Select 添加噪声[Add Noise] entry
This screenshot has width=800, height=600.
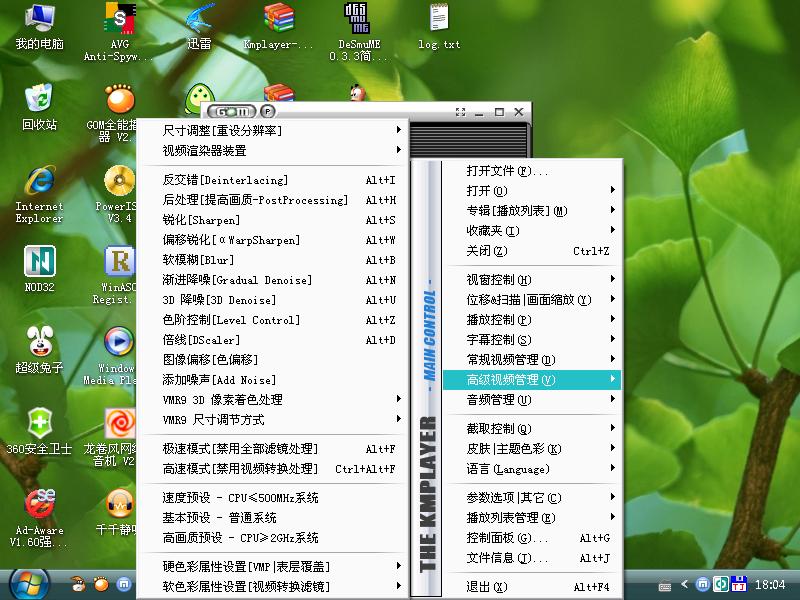tap(273, 380)
